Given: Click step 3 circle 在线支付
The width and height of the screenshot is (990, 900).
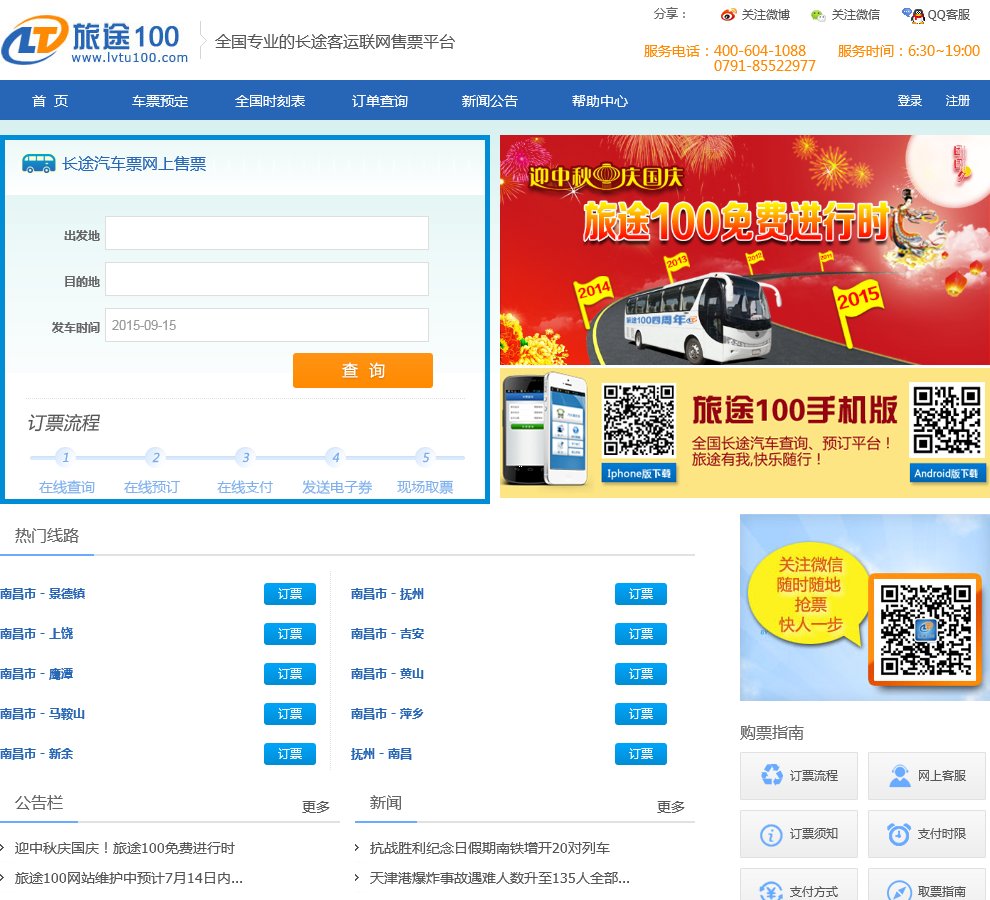Looking at the screenshot, I should [x=246, y=457].
